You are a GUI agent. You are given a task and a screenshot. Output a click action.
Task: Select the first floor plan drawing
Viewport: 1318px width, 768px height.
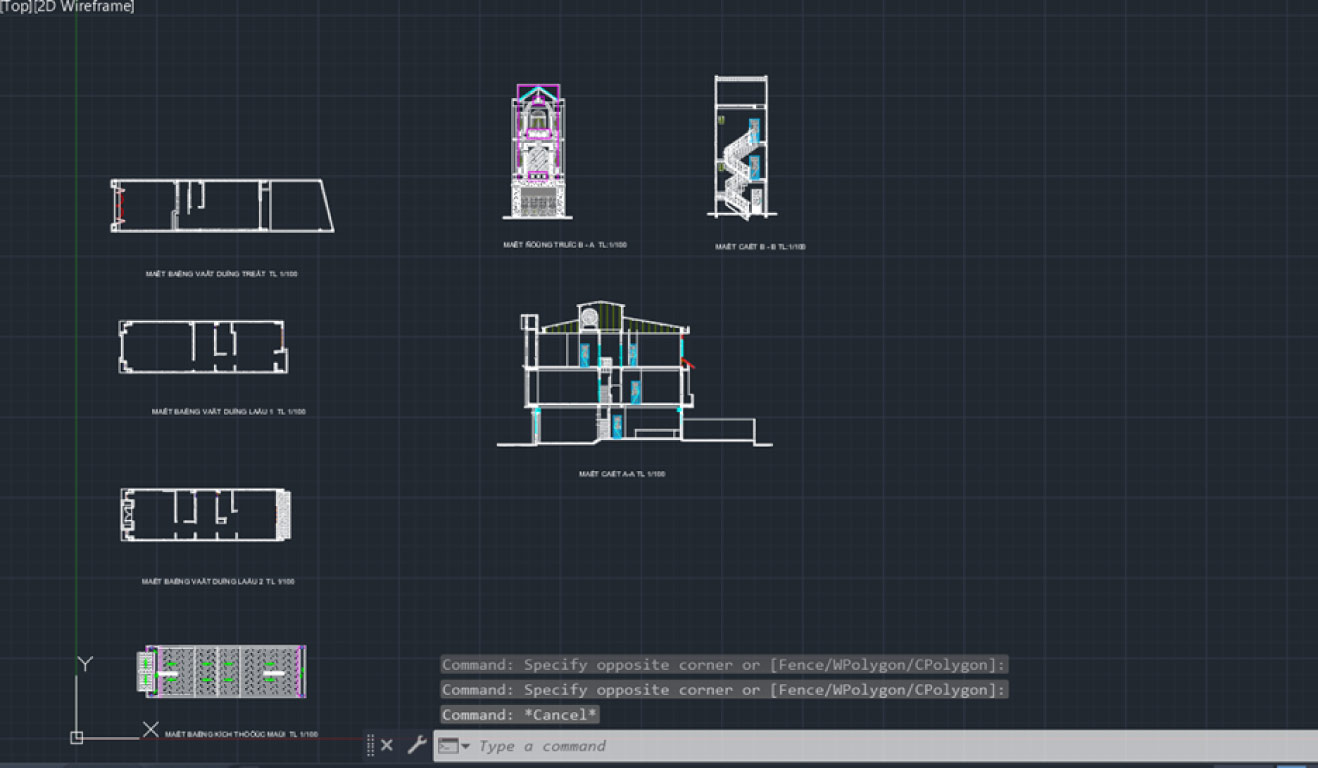203,347
